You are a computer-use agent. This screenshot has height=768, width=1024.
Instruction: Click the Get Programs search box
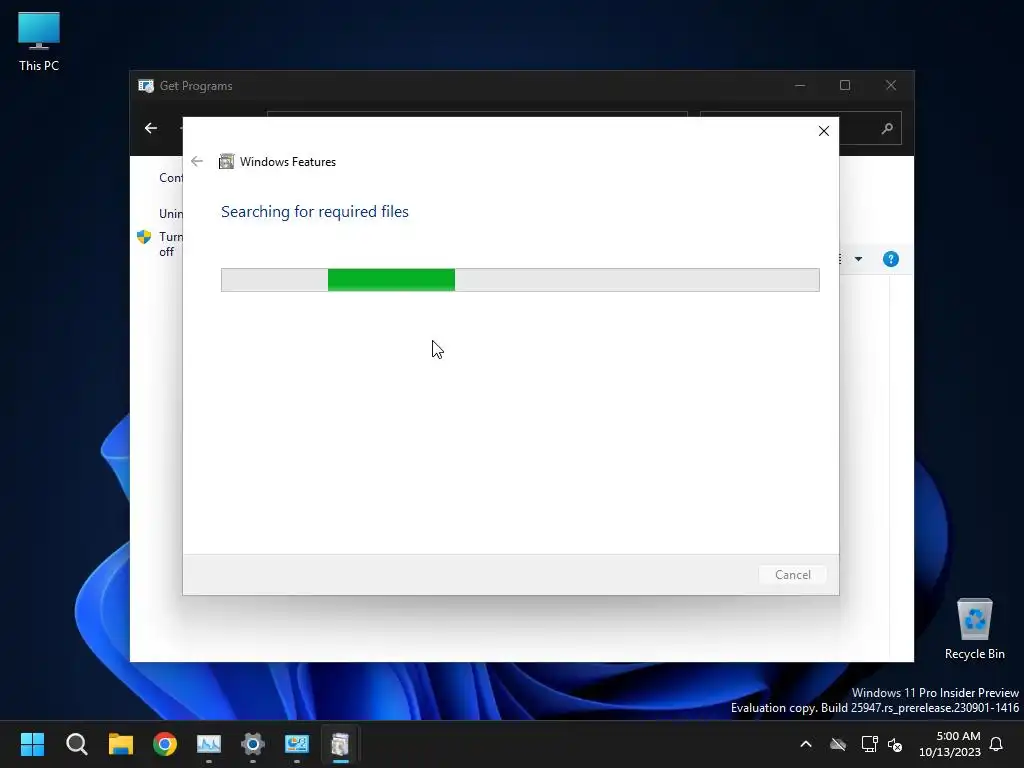(801, 129)
